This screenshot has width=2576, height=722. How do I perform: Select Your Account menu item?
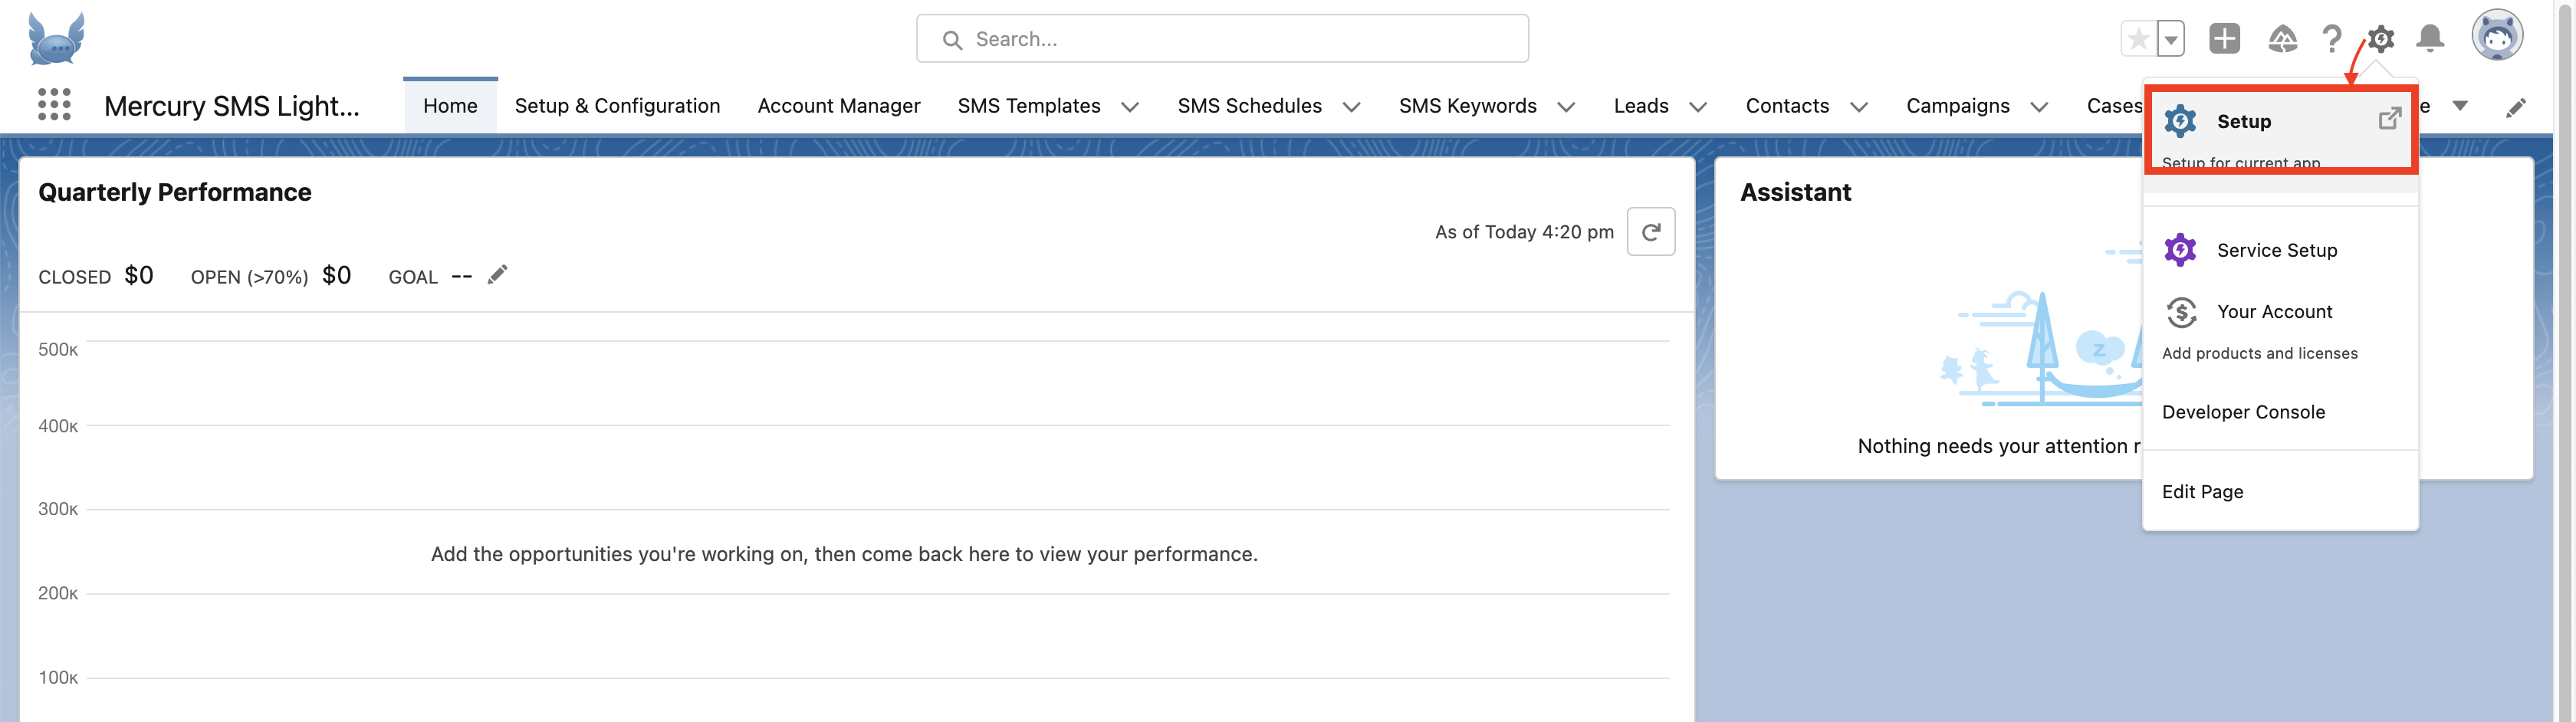tap(2280, 328)
